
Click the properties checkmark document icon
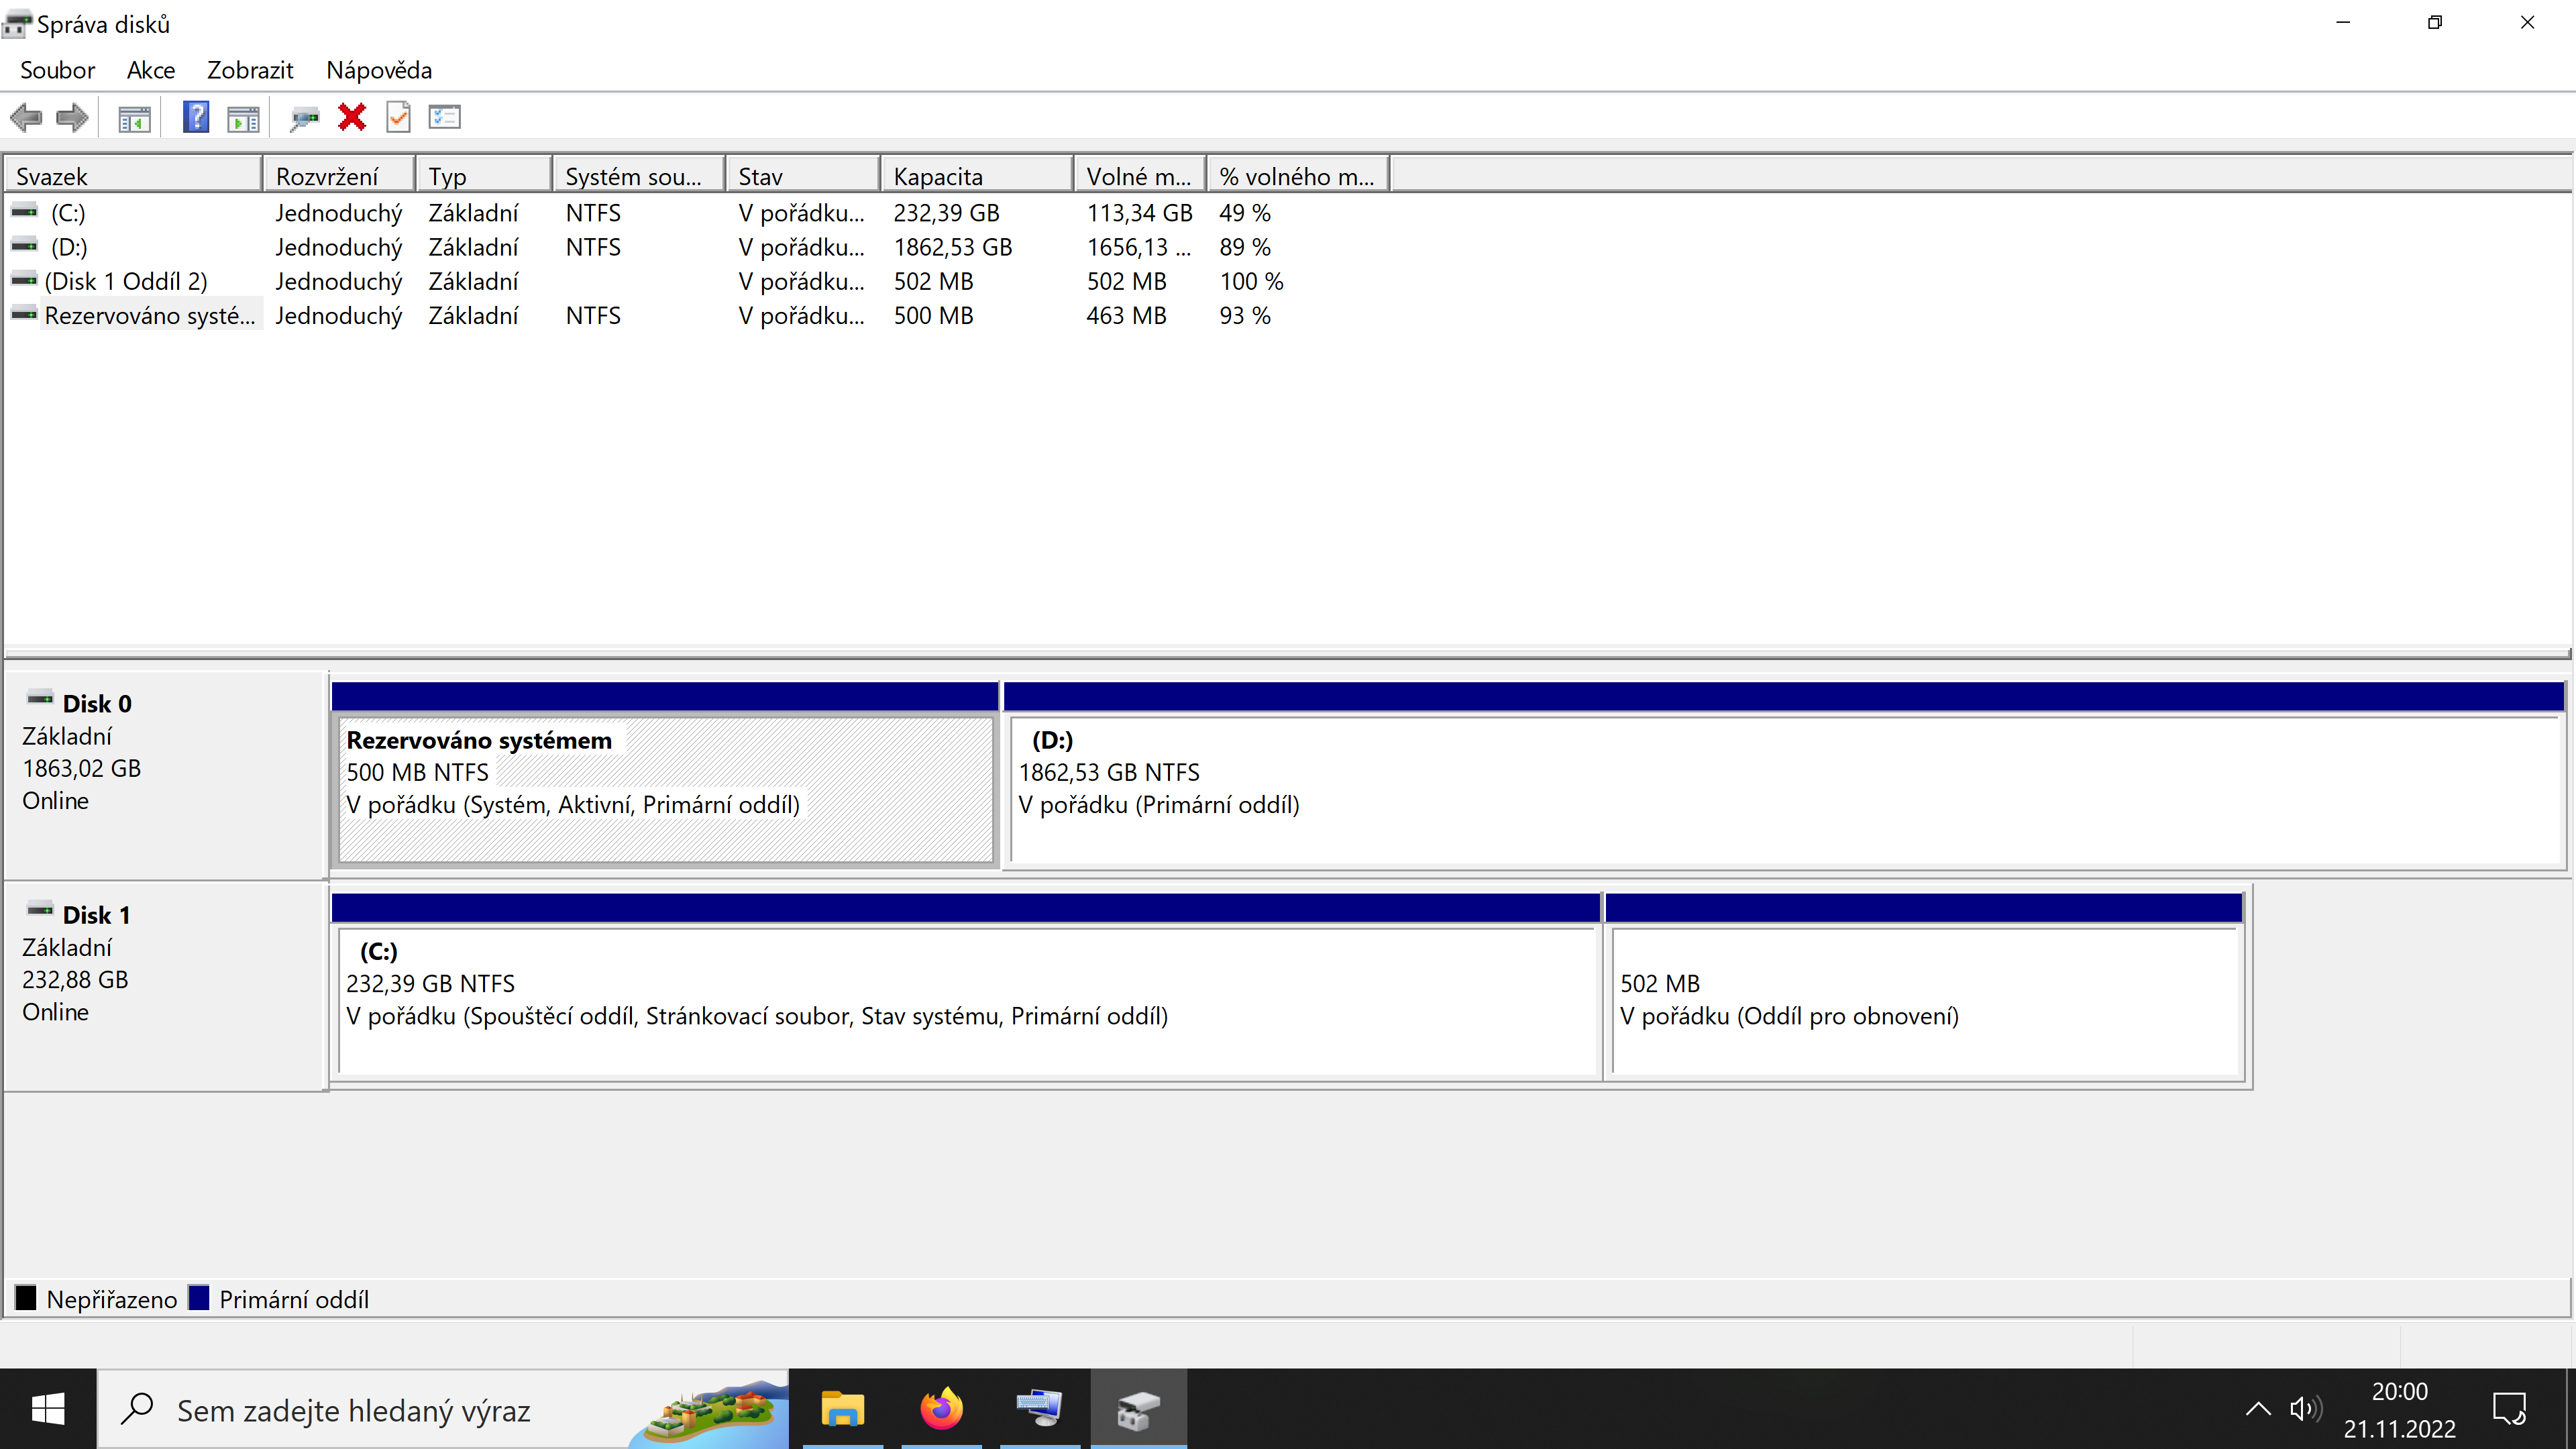click(x=398, y=118)
